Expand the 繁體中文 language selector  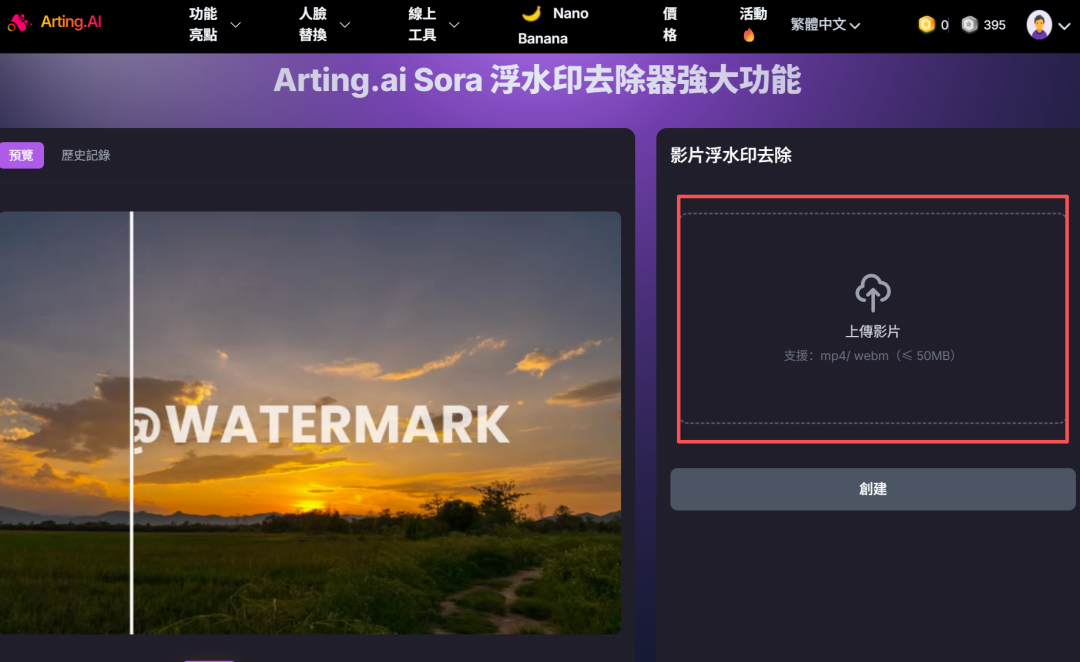824,24
